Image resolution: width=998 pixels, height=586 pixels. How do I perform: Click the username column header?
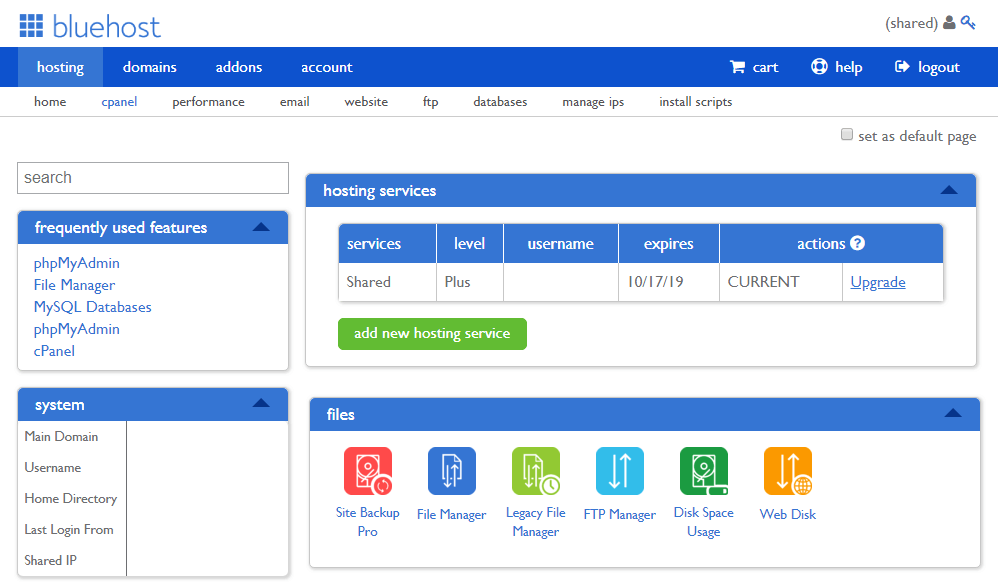561,243
